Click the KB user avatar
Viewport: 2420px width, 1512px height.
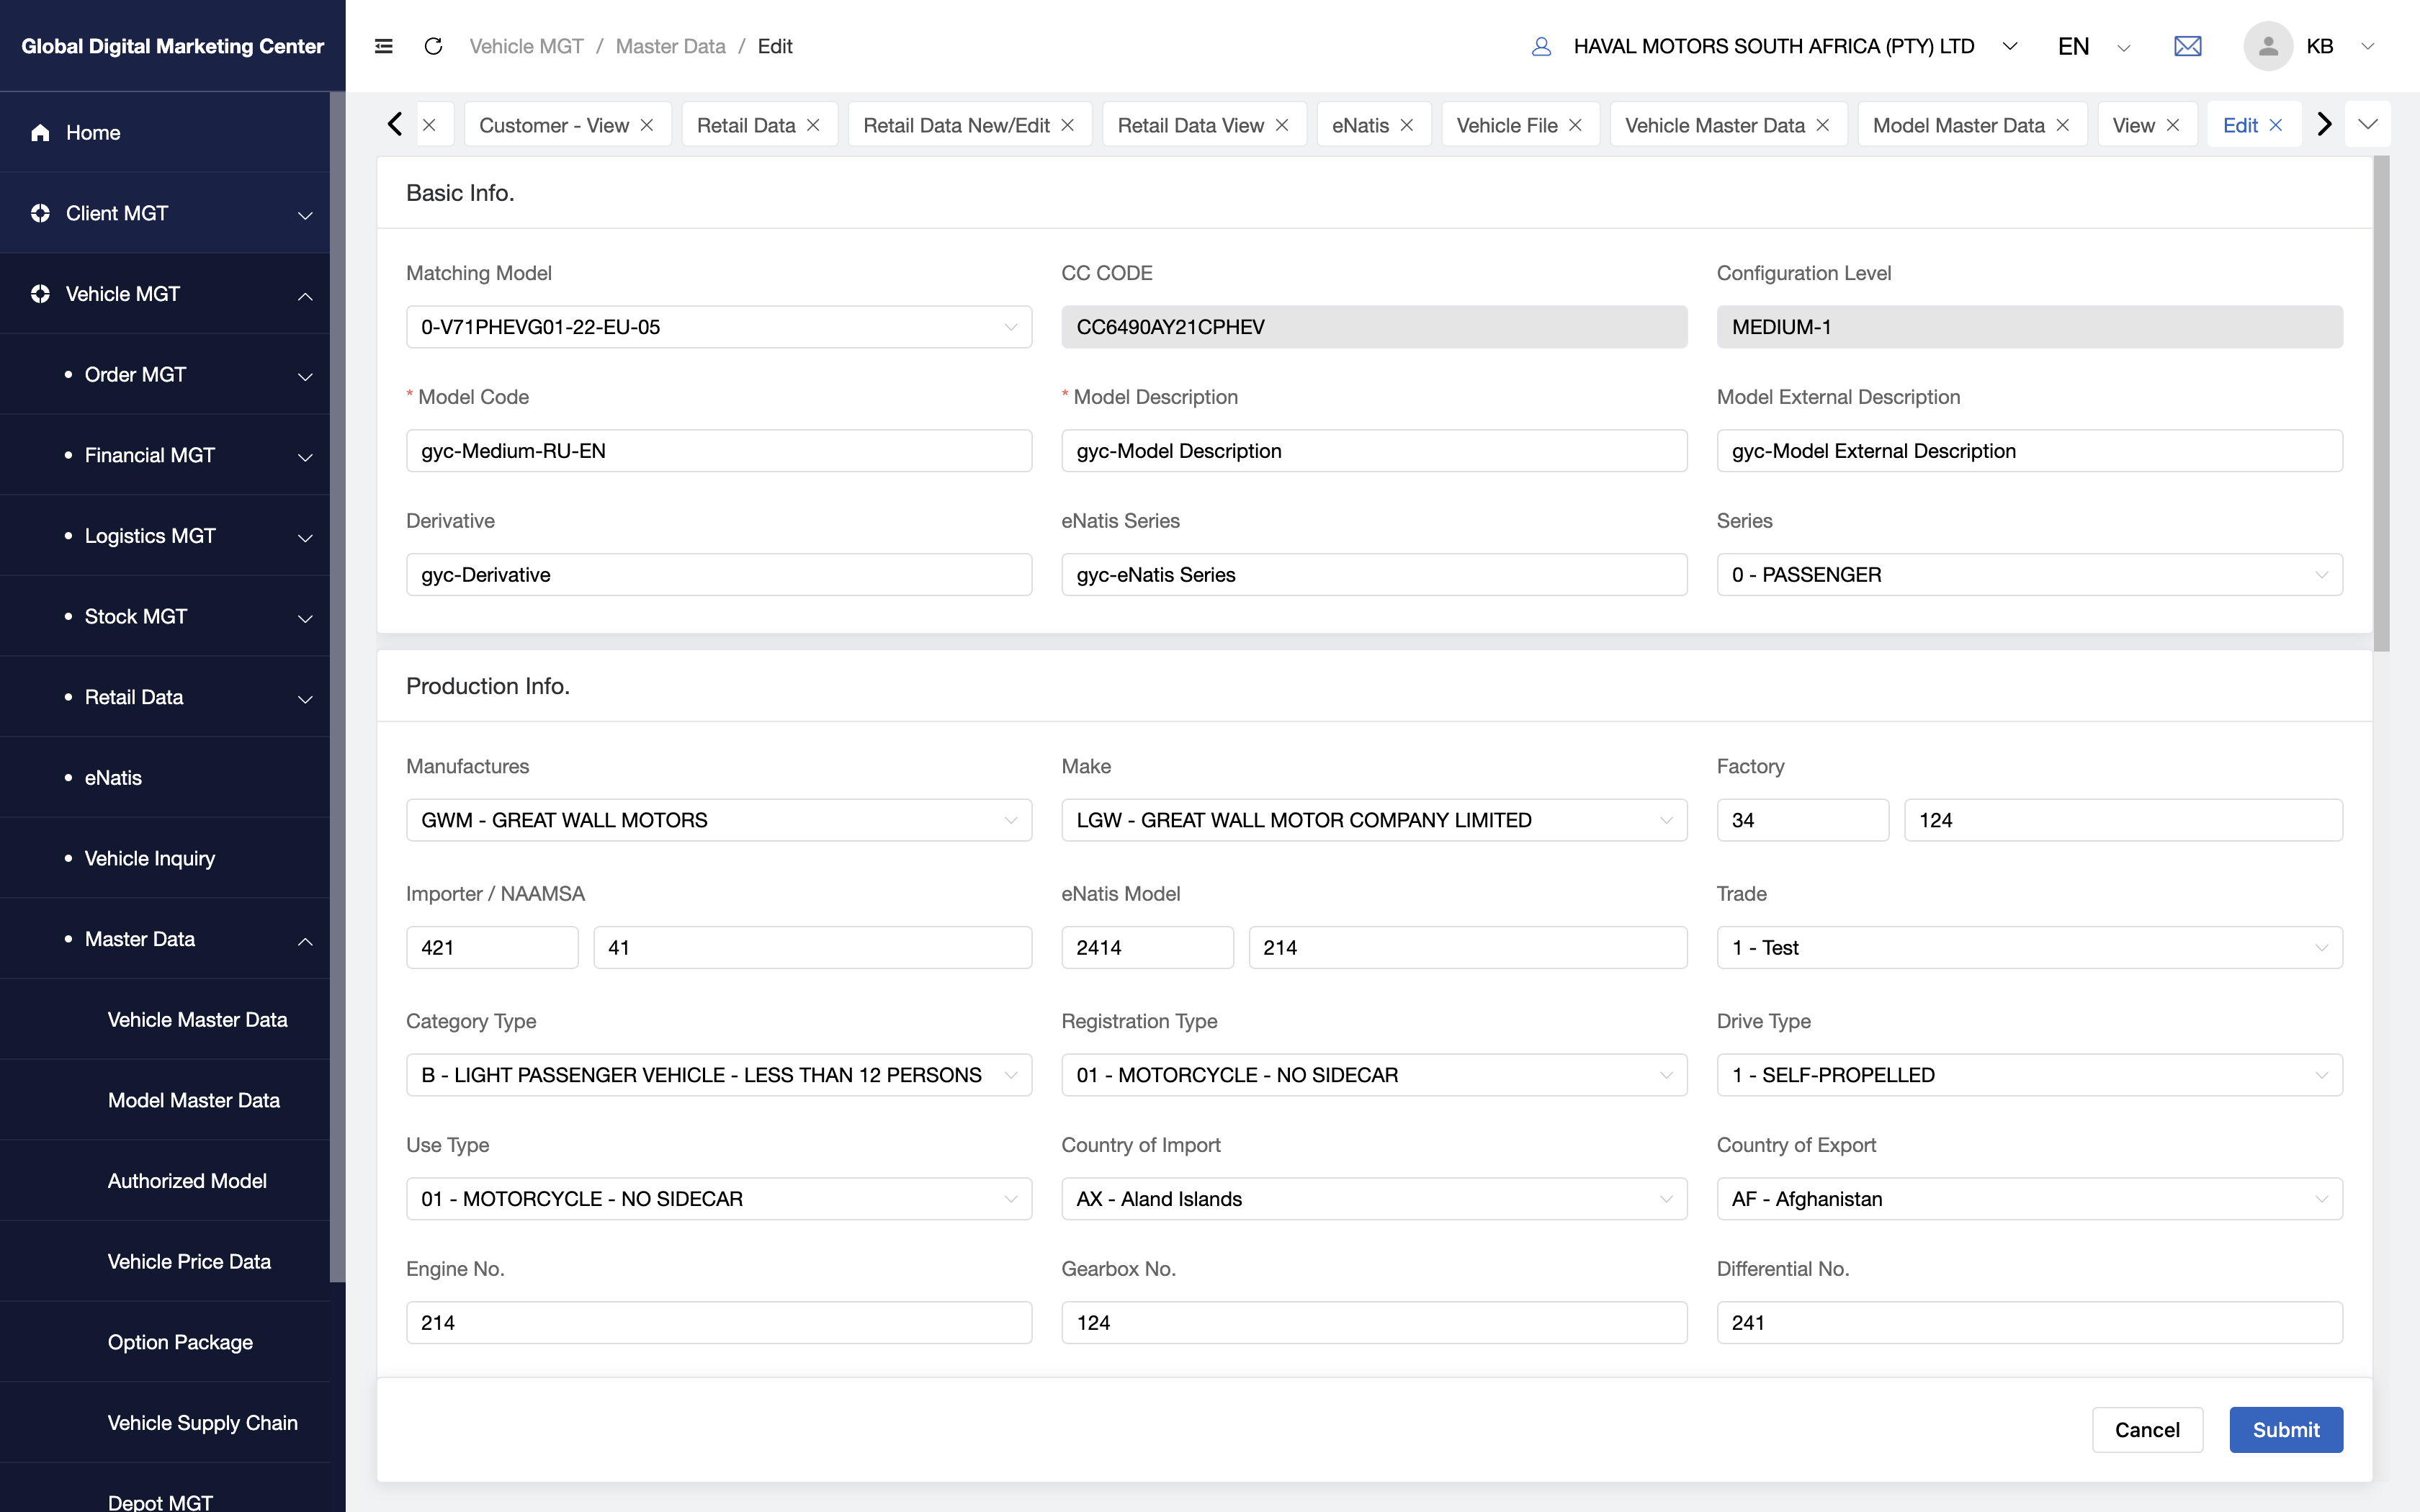click(x=2268, y=46)
